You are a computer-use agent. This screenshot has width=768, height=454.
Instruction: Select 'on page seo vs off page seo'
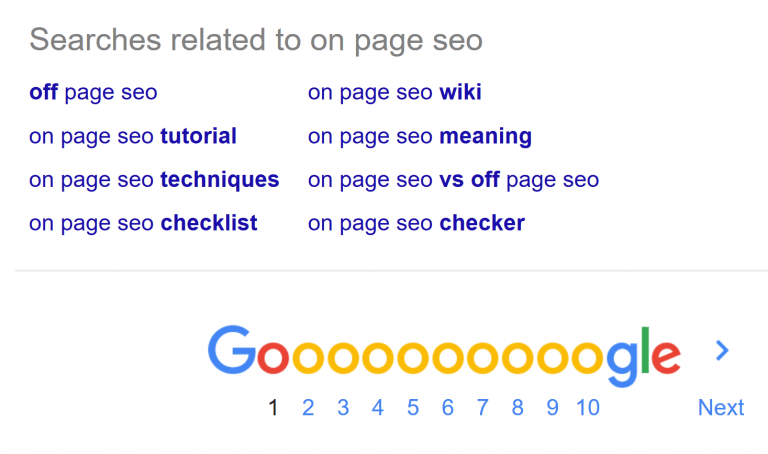pos(453,180)
